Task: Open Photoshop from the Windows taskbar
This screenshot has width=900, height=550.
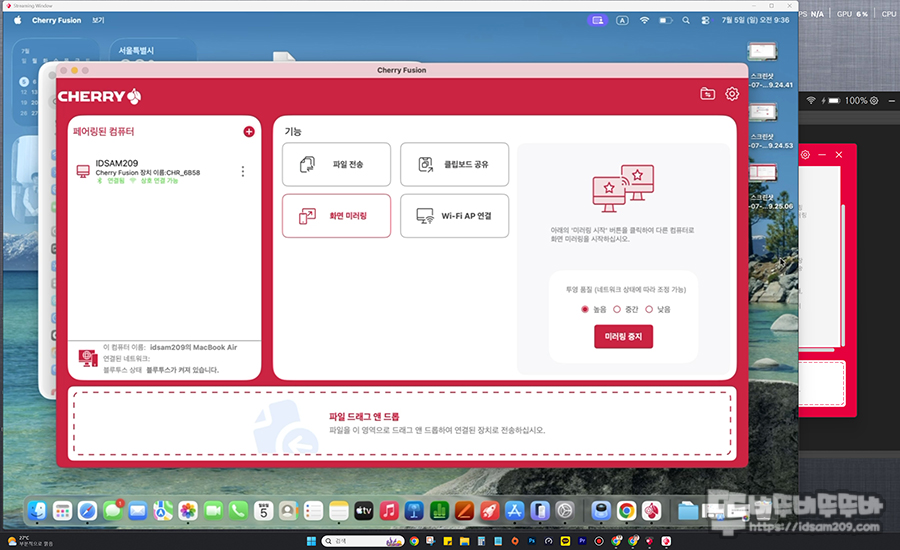Action: pyautogui.click(x=532, y=541)
